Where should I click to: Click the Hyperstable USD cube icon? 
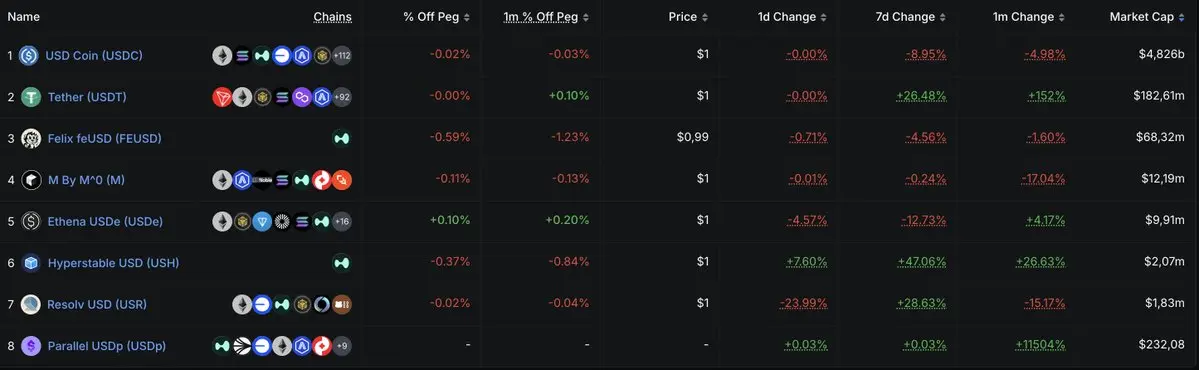point(31,263)
